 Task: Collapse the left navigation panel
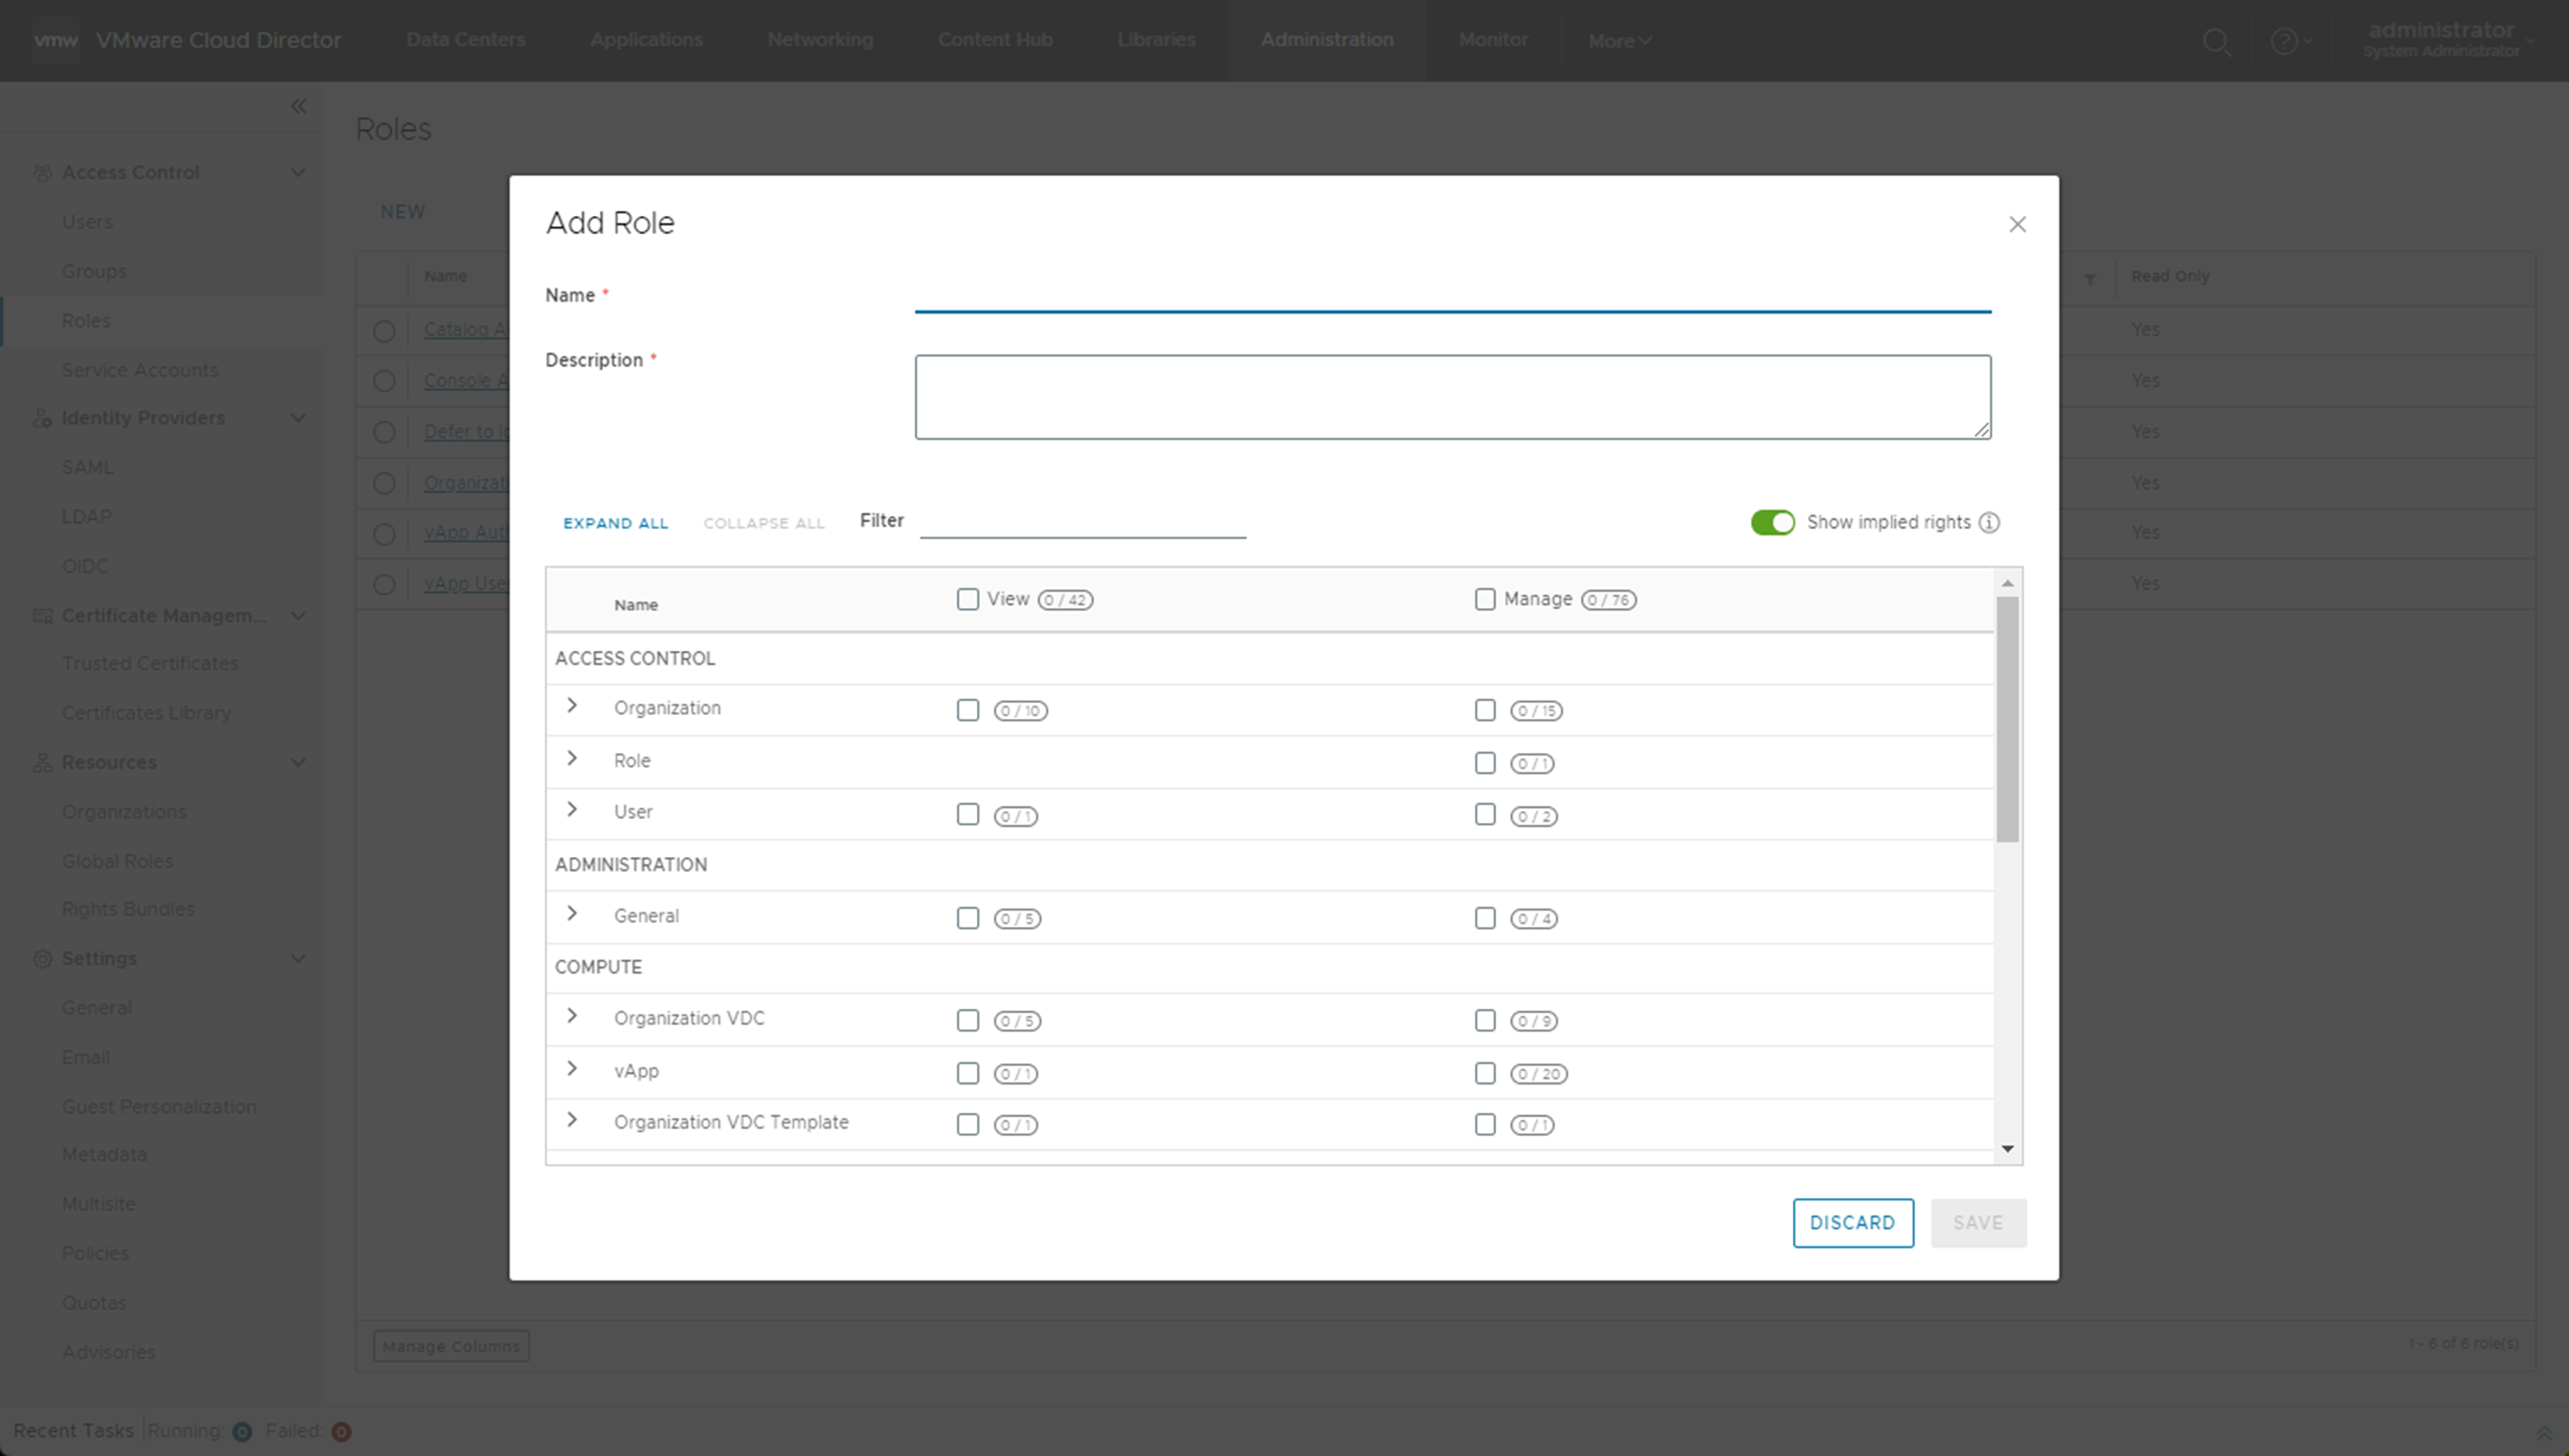(x=298, y=106)
